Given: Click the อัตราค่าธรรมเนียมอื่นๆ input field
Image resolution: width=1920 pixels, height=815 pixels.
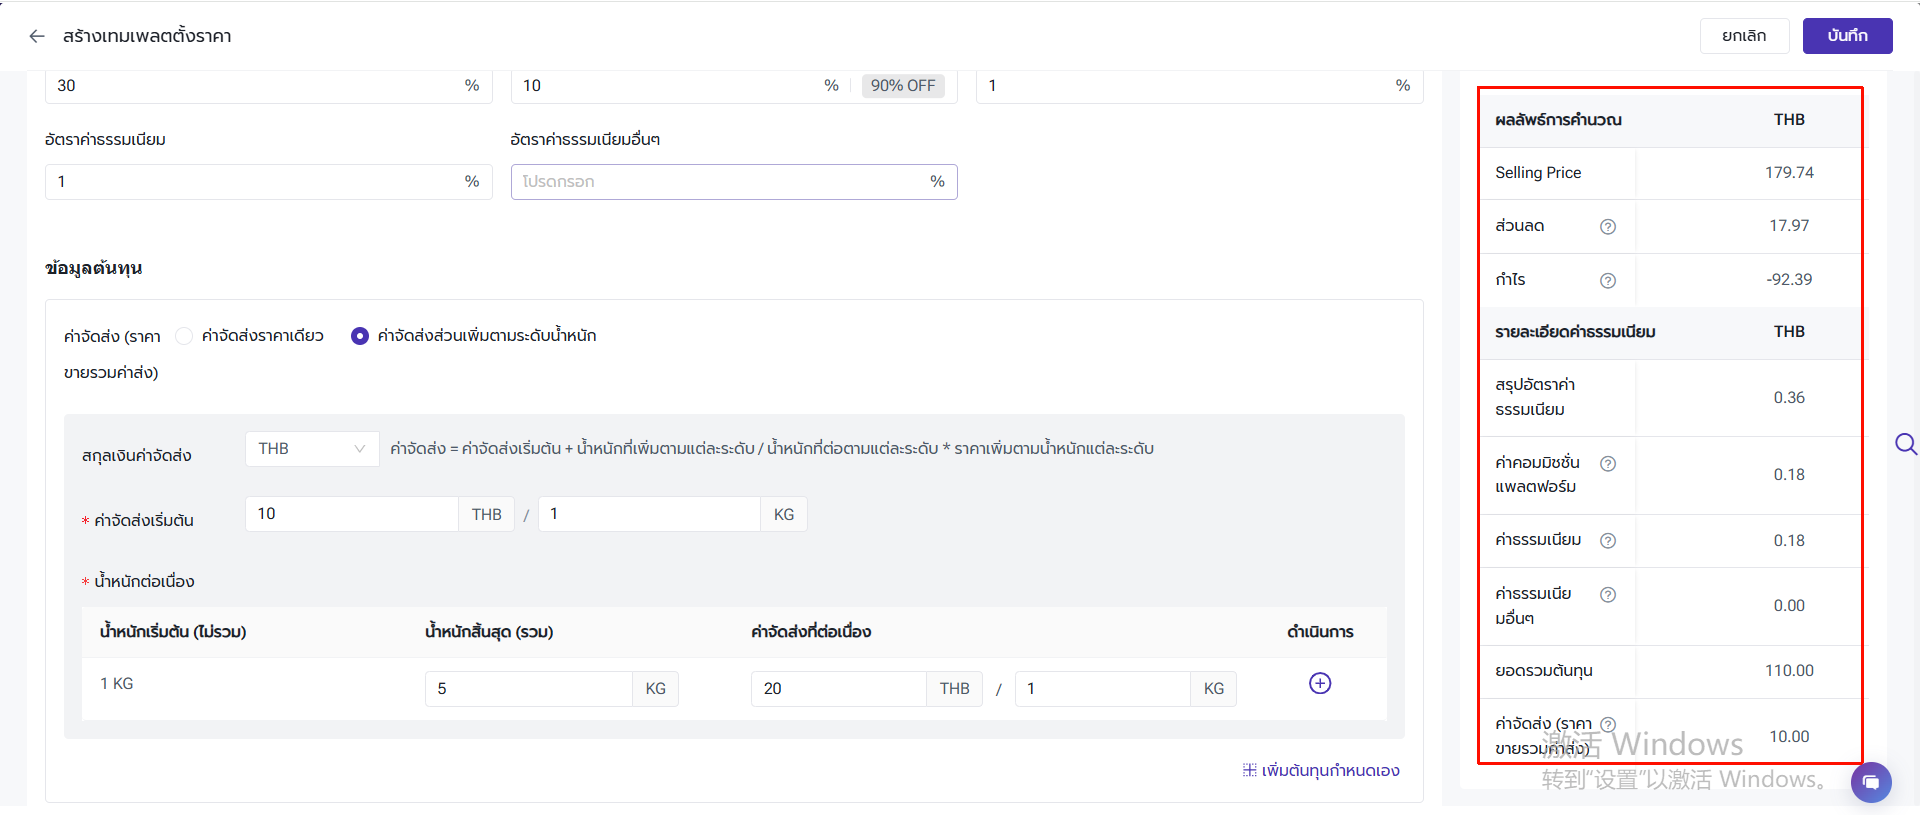Looking at the screenshot, I should (720, 182).
